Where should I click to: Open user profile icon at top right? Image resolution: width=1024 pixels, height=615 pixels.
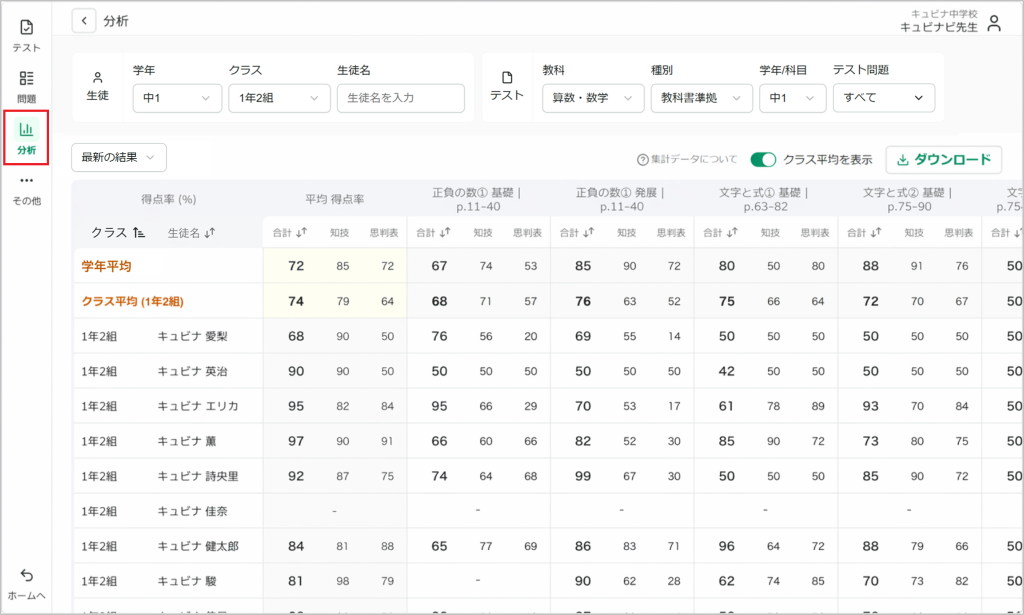(x=994, y=24)
